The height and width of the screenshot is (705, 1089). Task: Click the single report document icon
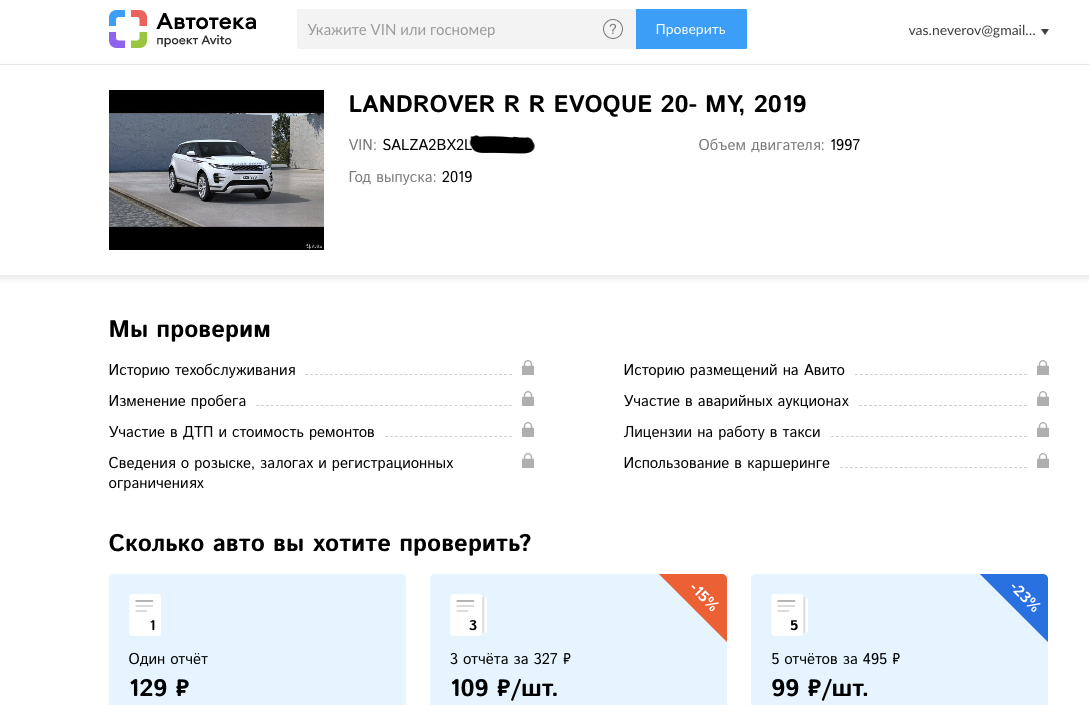coord(145,615)
